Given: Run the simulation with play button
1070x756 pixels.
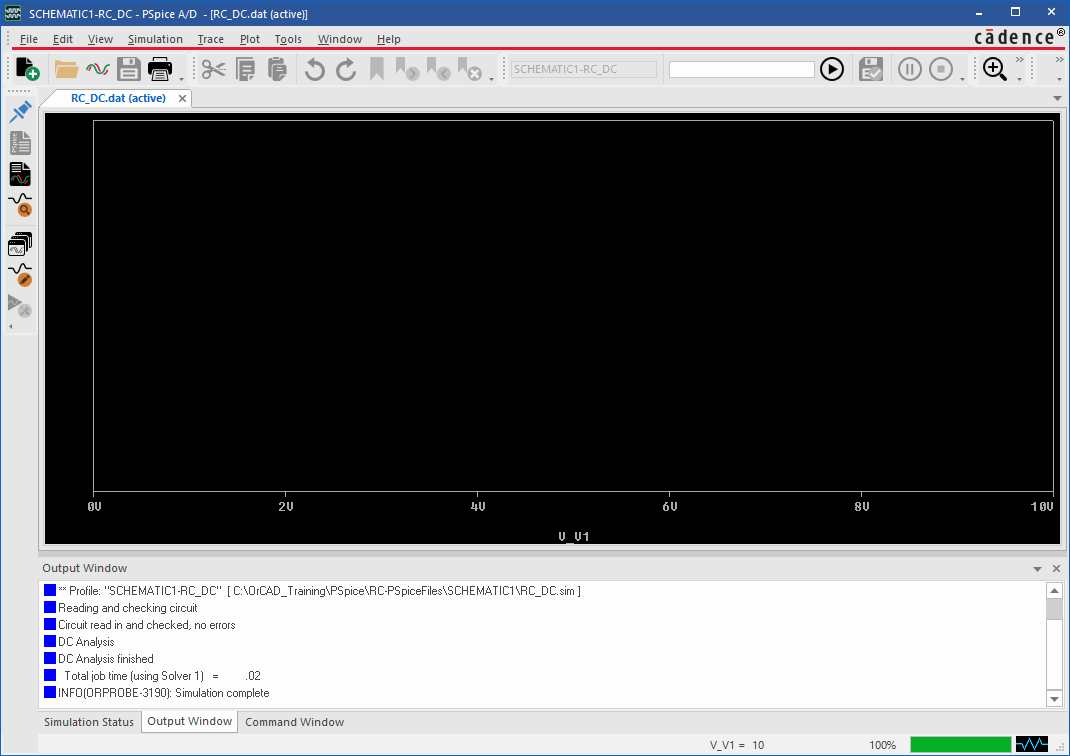Looking at the screenshot, I should pyautogui.click(x=832, y=69).
